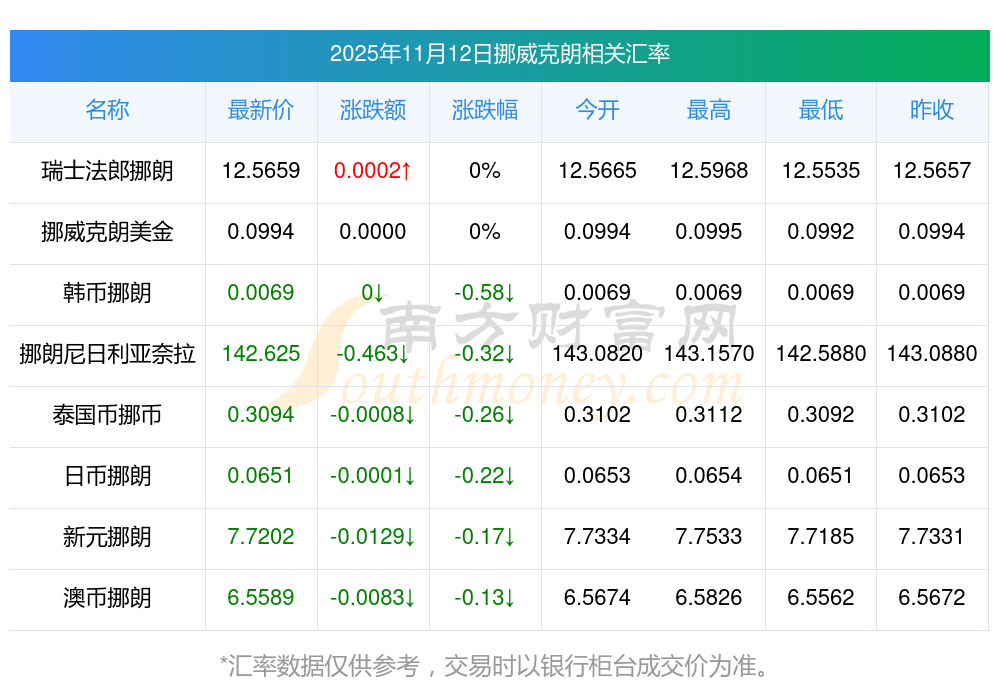This screenshot has height=697, width=1000.
Task: Open the 日币挪朗 row name
Action: (x=107, y=476)
